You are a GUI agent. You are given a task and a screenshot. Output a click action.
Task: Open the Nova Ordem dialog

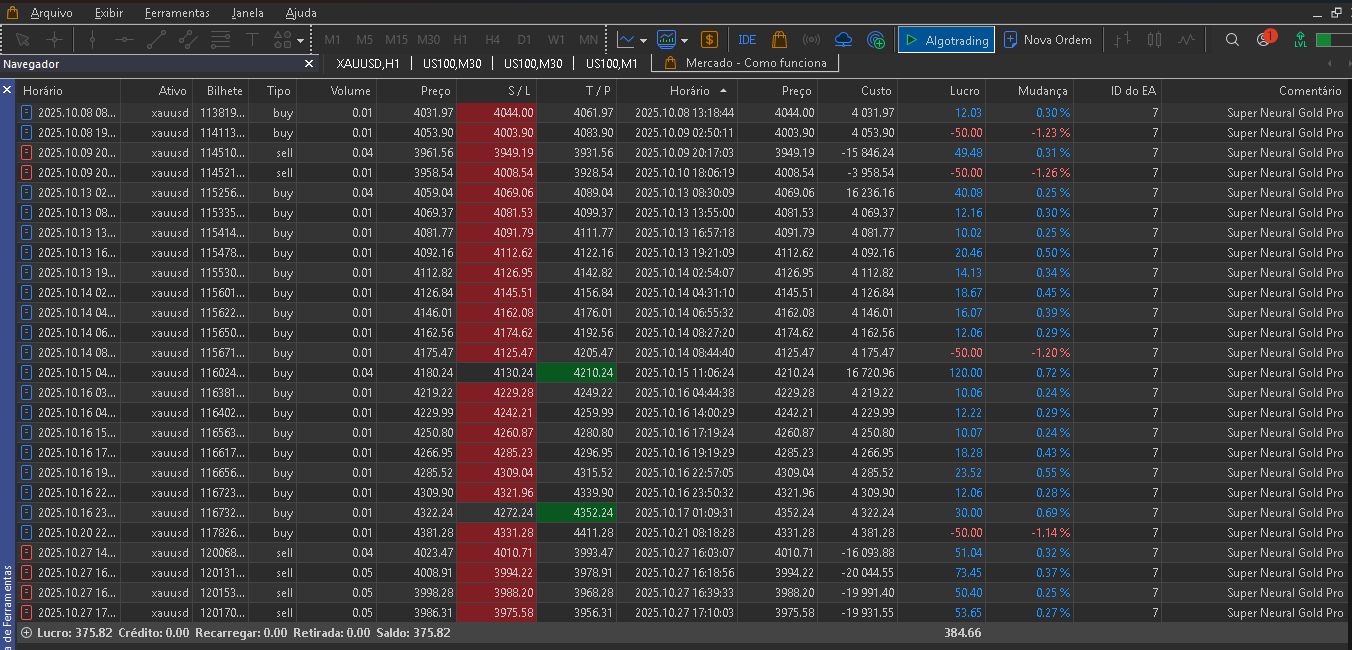(x=1049, y=40)
